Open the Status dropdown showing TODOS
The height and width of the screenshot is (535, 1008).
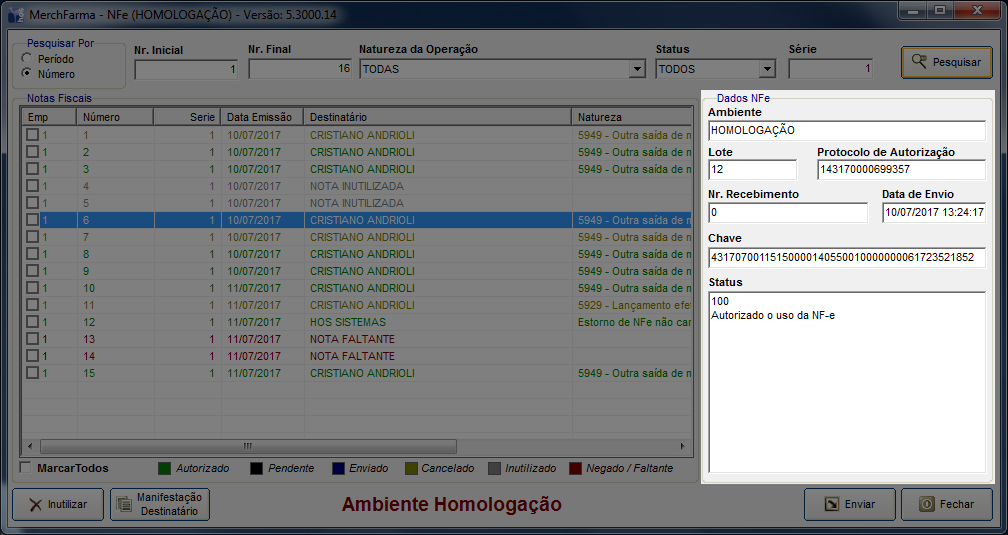pos(767,70)
